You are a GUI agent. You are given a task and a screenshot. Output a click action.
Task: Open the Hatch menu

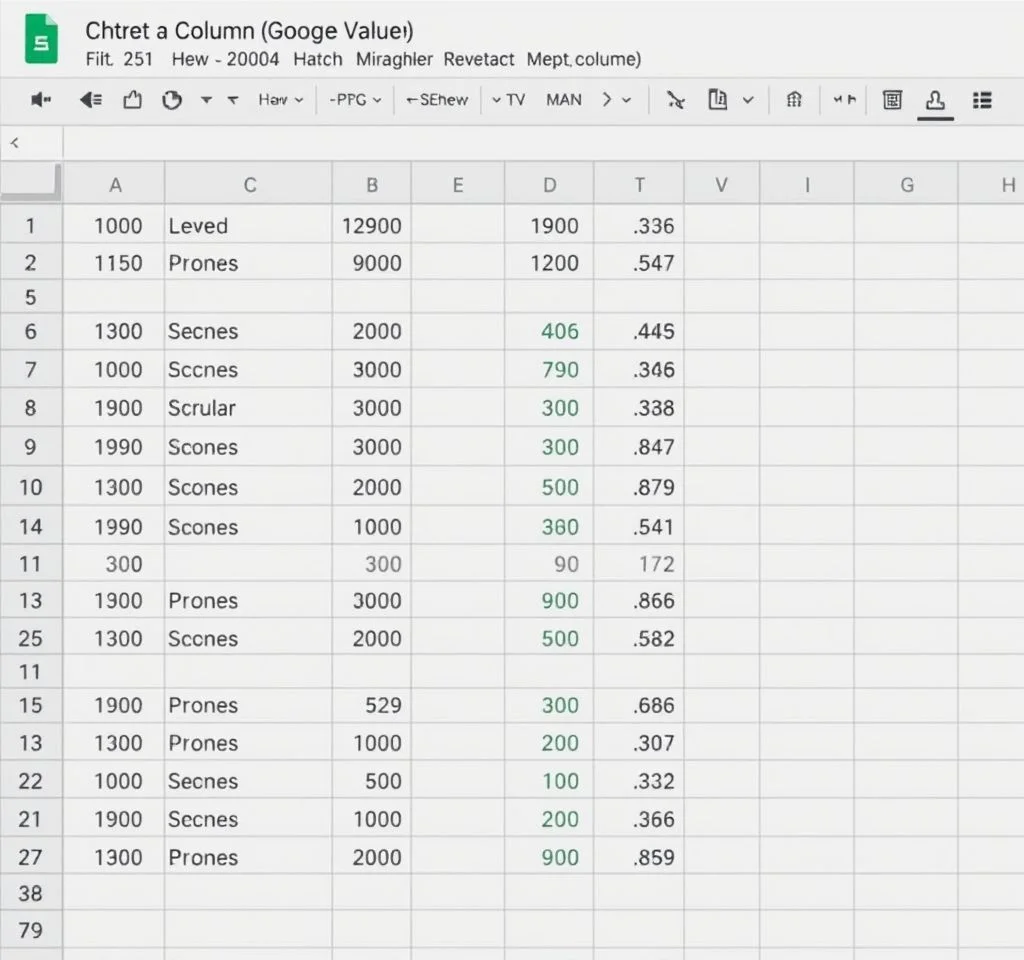pos(317,59)
